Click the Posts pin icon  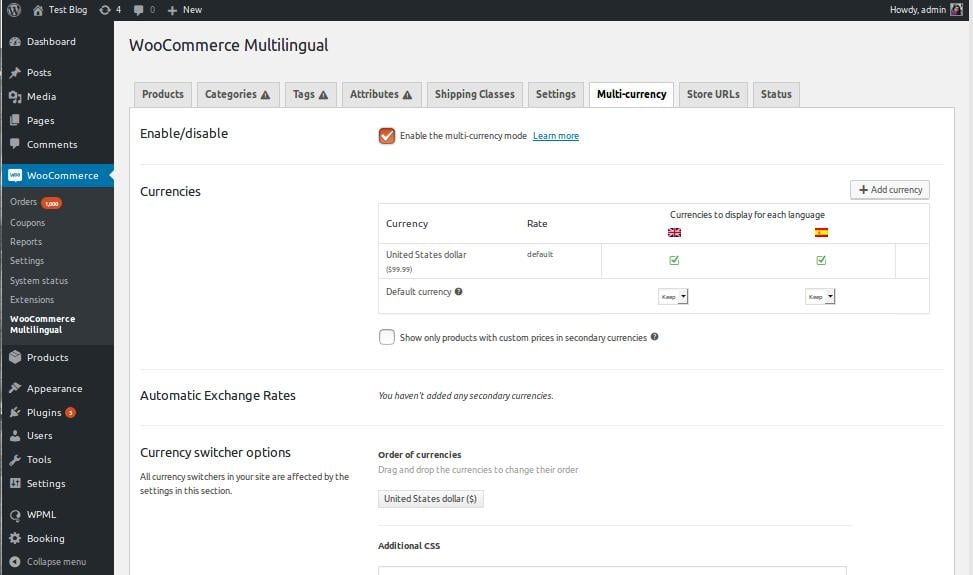point(15,73)
